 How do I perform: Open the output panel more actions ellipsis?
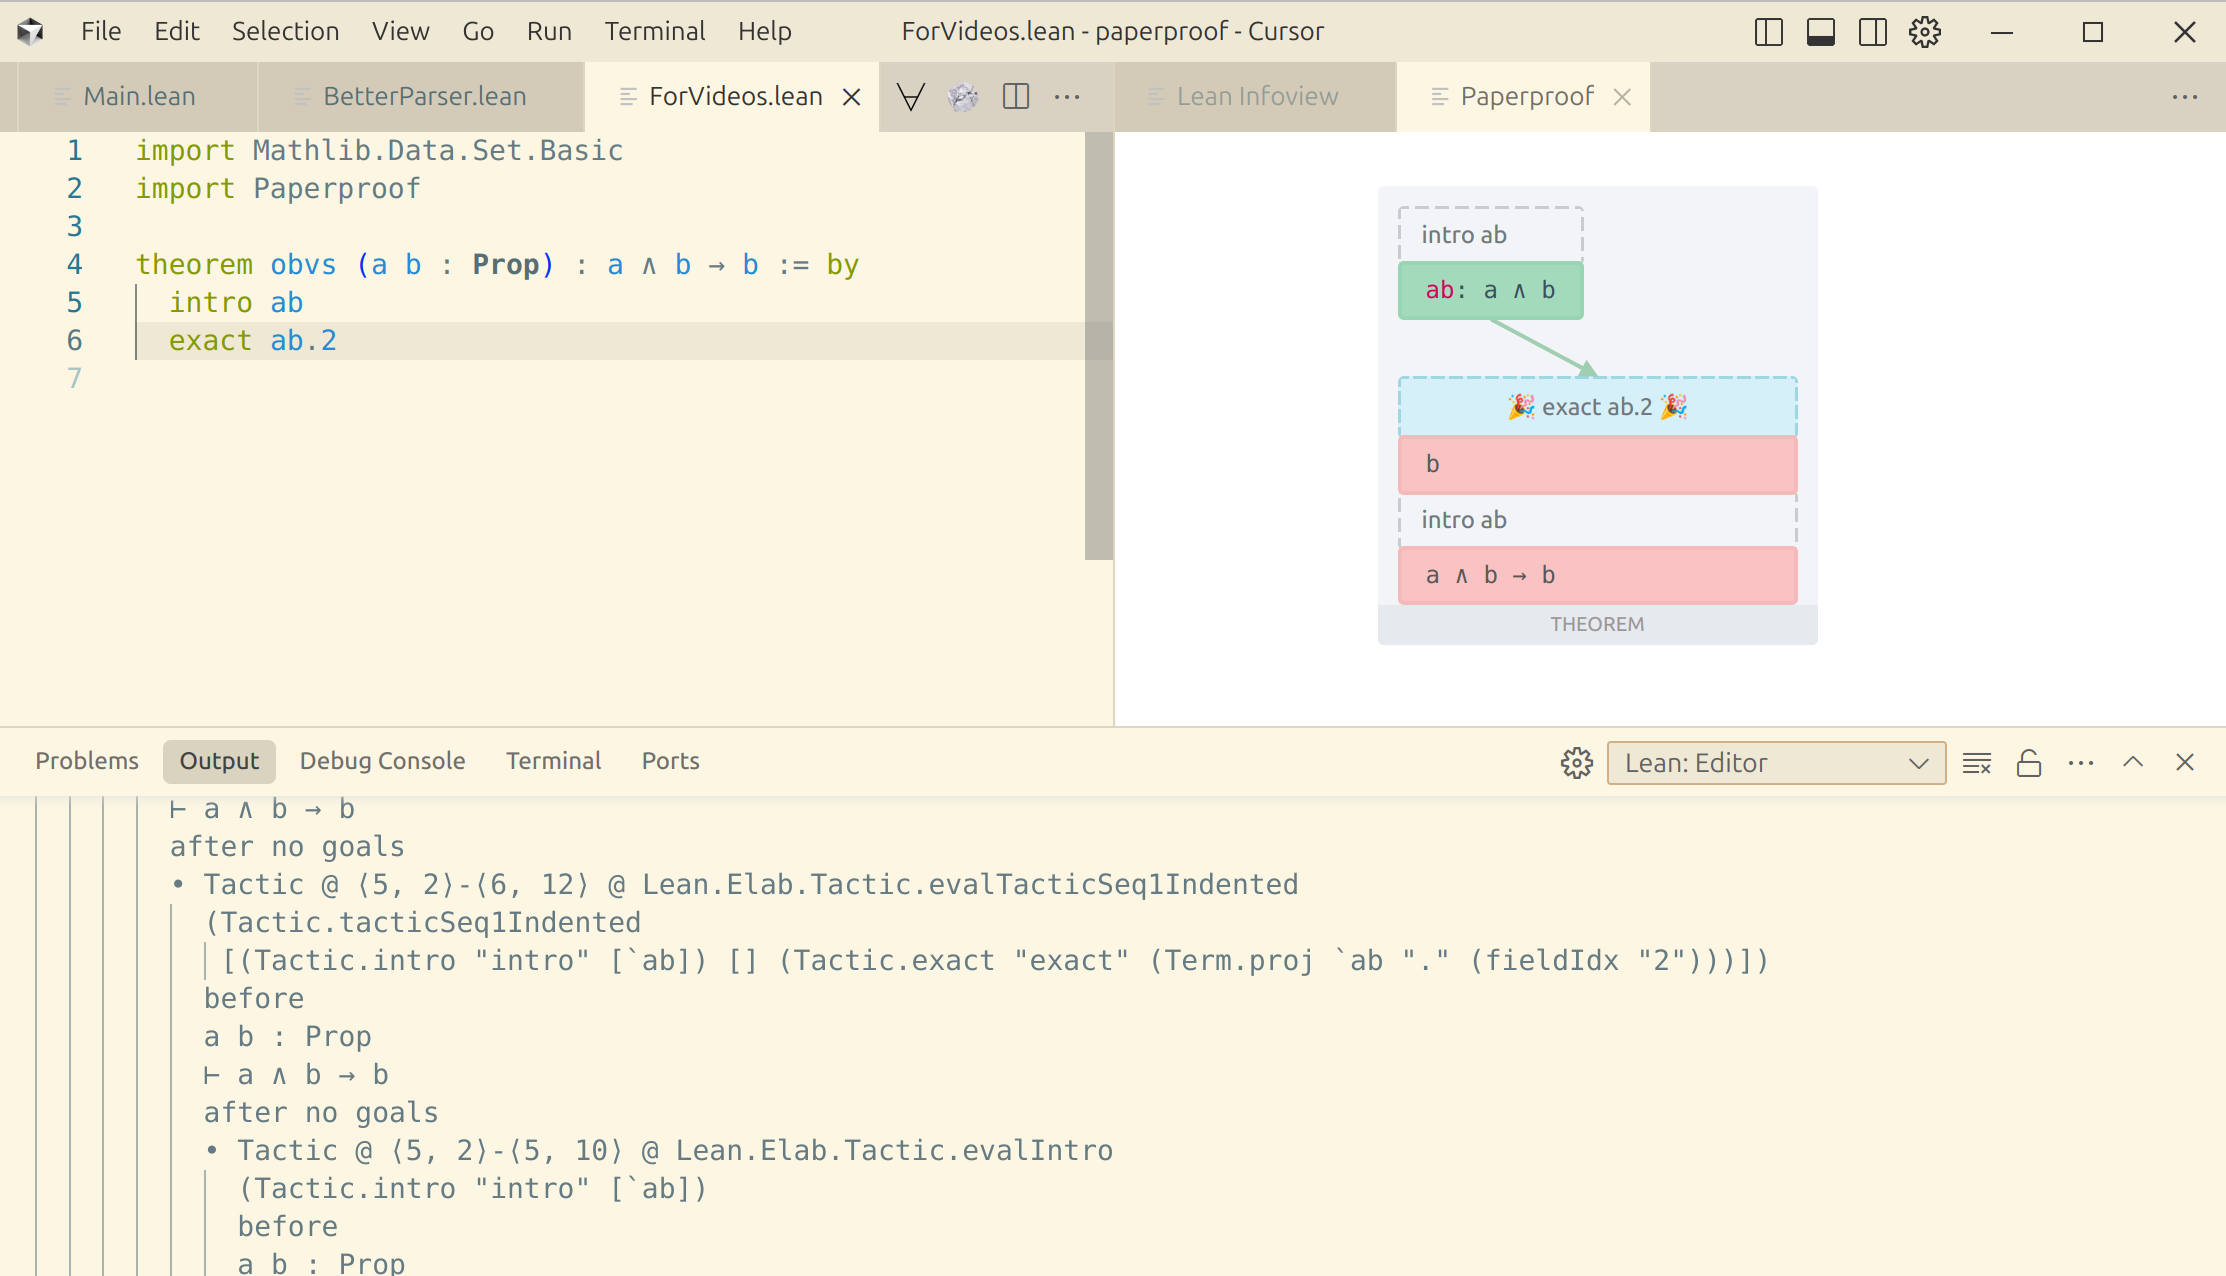coord(2081,763)
